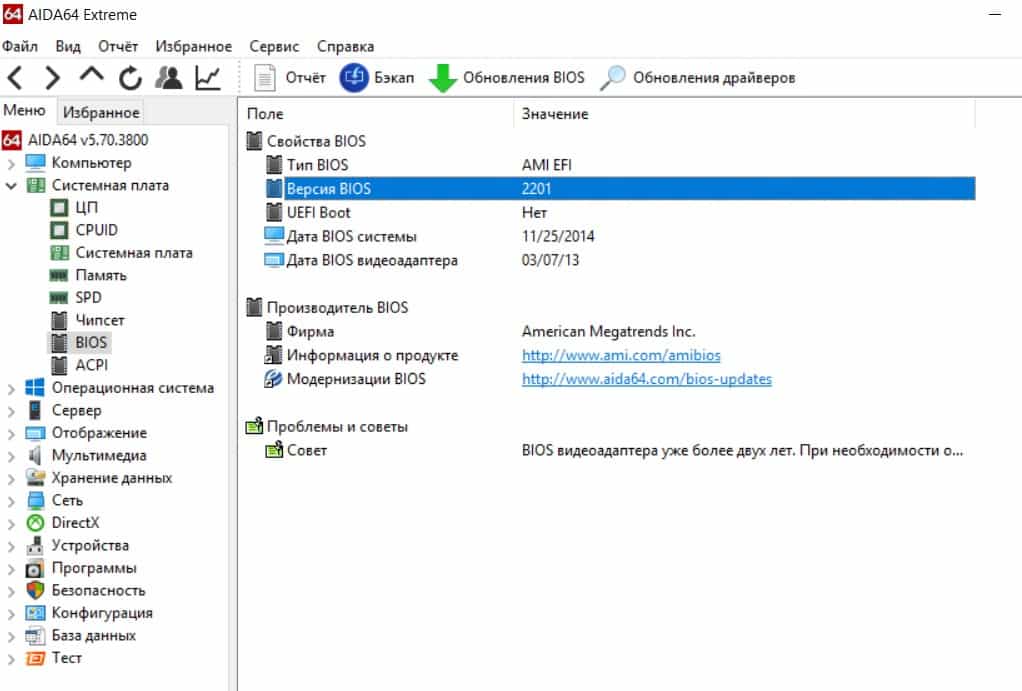
Task: Go up one level with Up arrow
Action: 91,78
